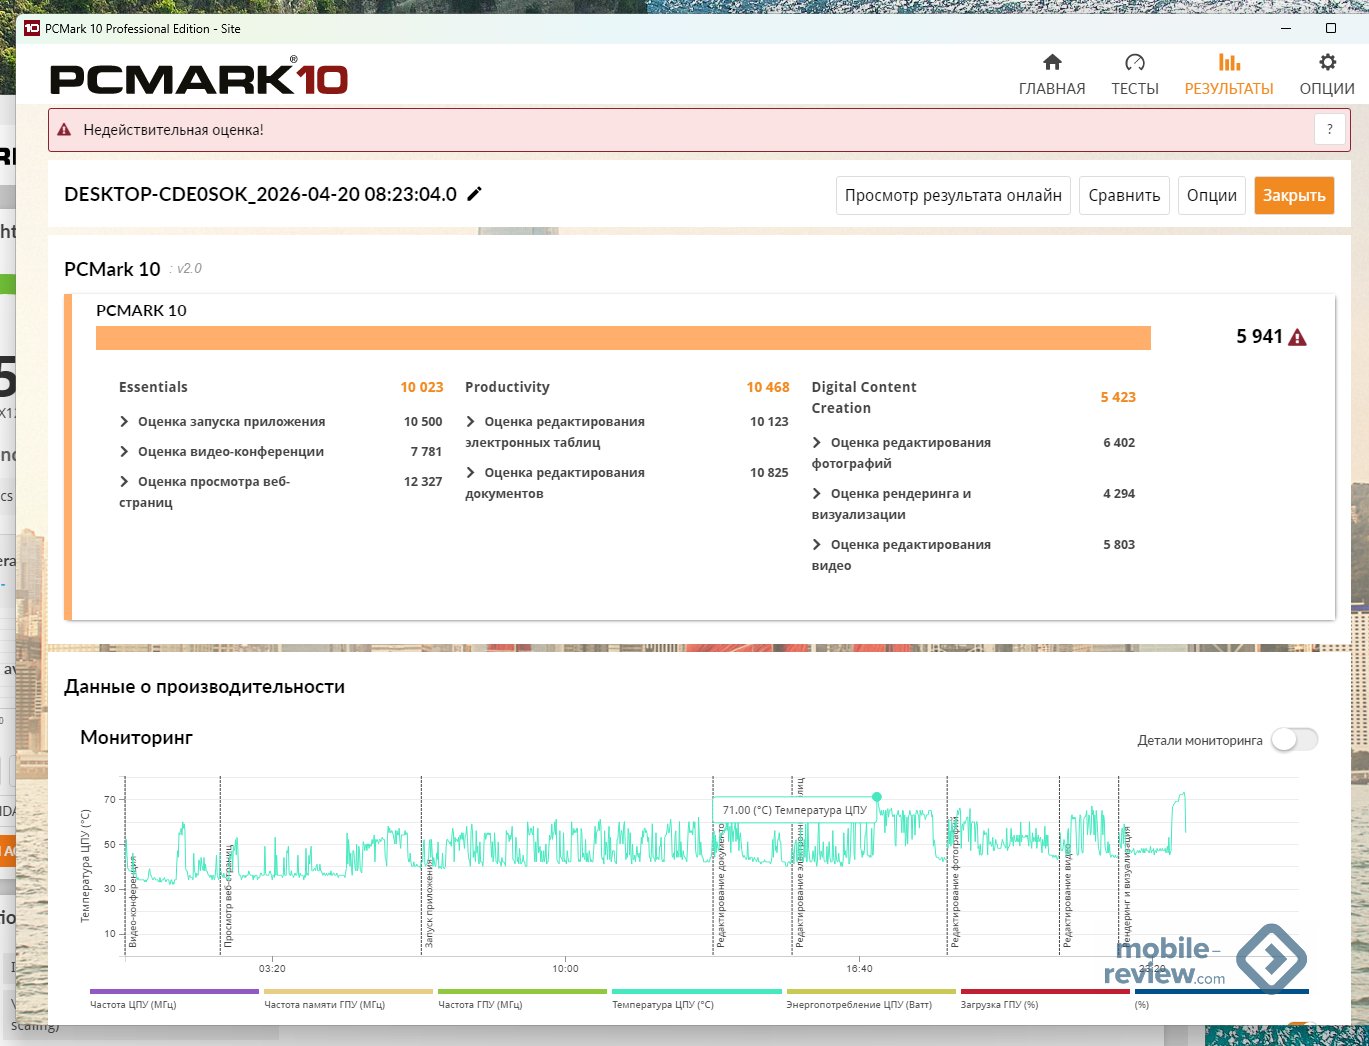Expand Оценка рендеринга и визуализации row
This screenshot has width=1369, height=1046.
tap(818, 494)
